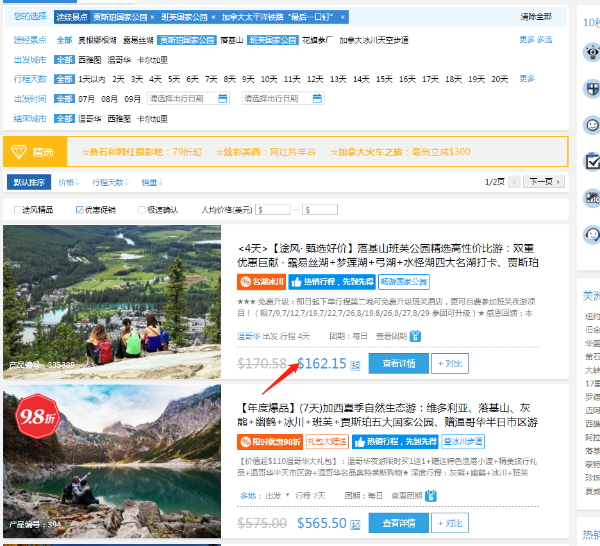Click 查看详情 for the $565.50 tour
Screen dimensions: 600x546
pyautogui.click(x=399, y=523)
